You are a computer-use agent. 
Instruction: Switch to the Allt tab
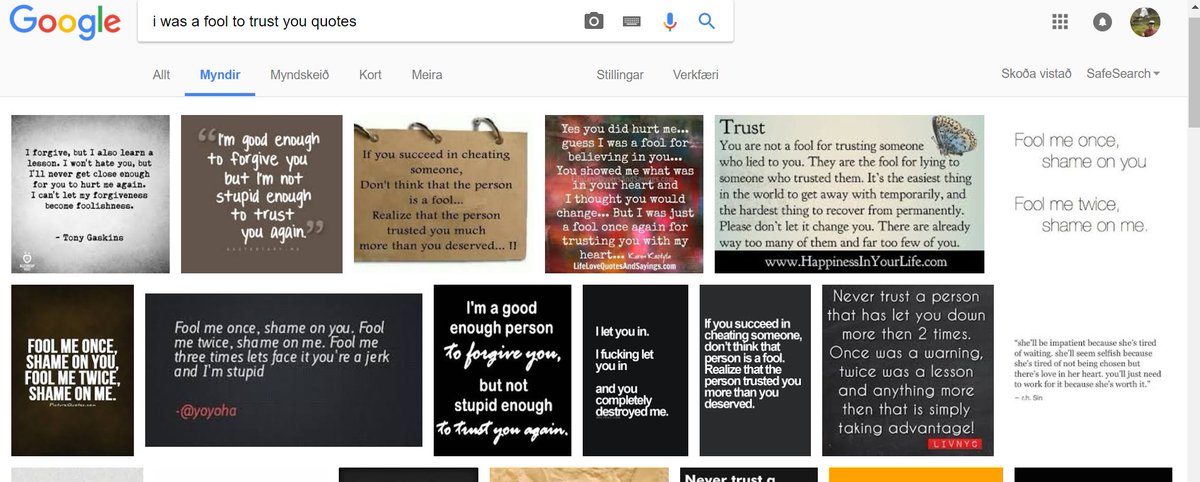click(x=161, y=75)
